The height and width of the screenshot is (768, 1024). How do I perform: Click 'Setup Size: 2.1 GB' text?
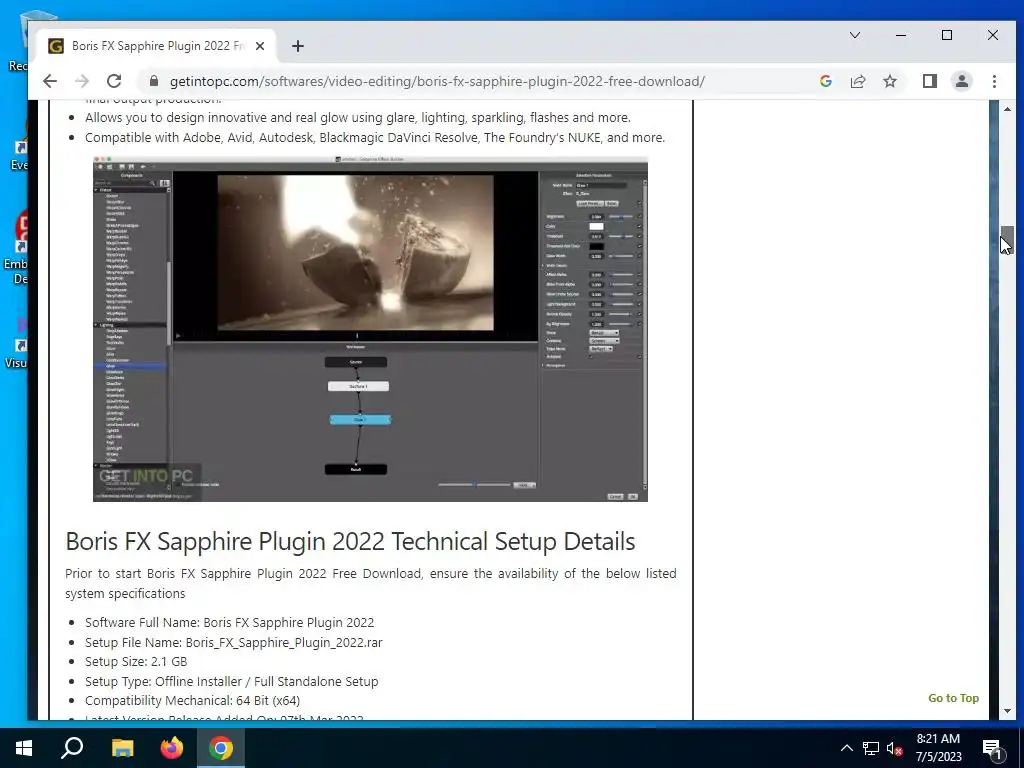136,662
